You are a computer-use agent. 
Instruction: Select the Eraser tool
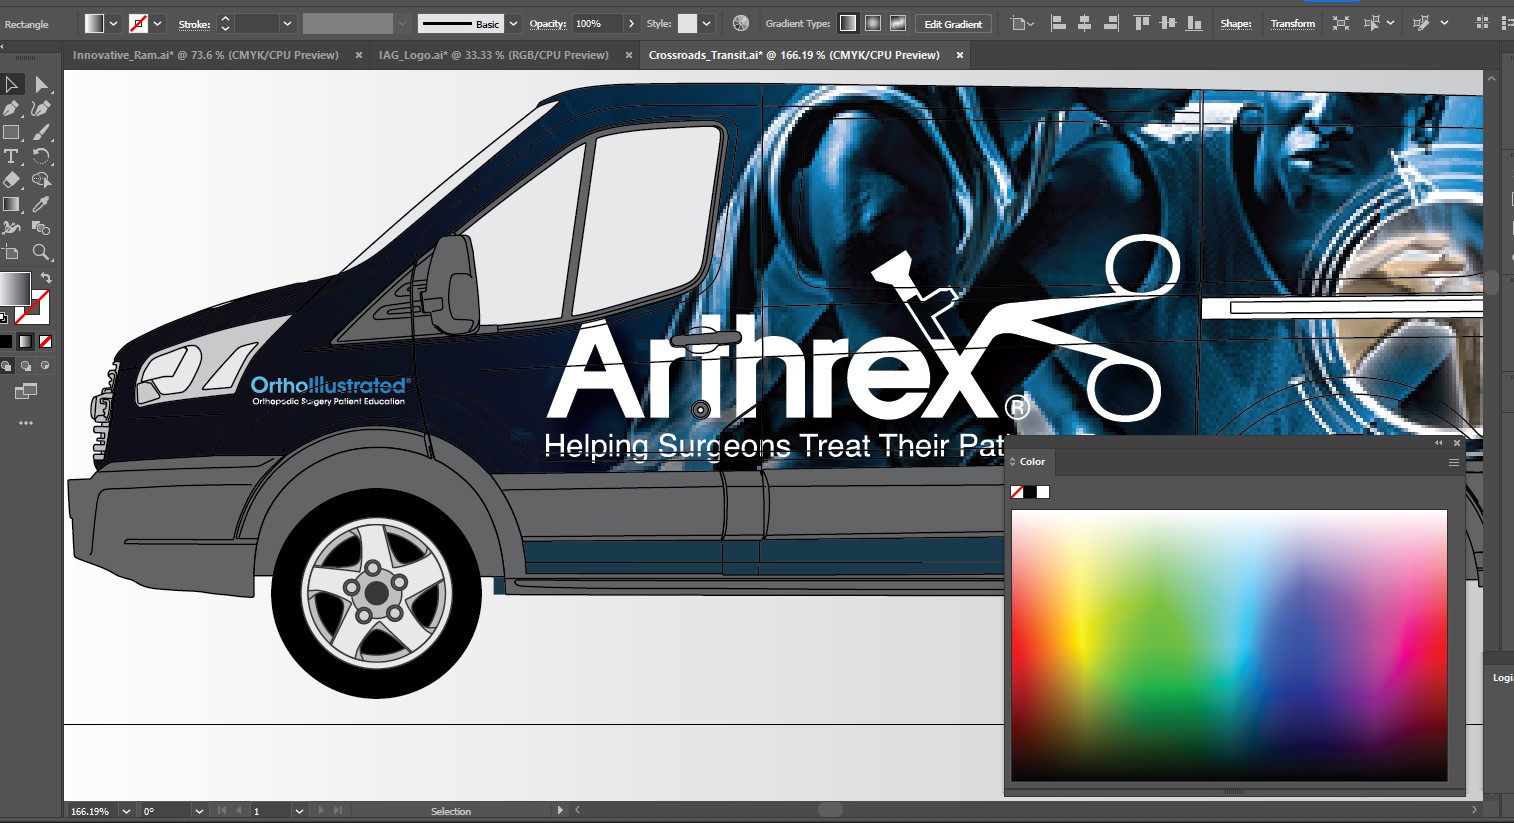(13, 180)
